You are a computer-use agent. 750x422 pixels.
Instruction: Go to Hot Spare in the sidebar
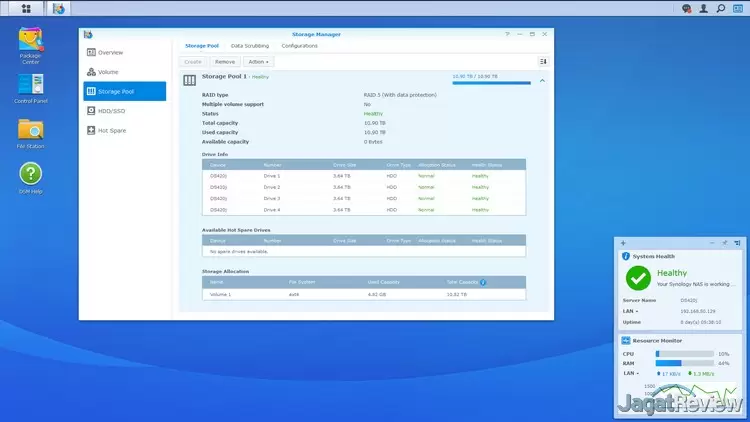point(124,130)
